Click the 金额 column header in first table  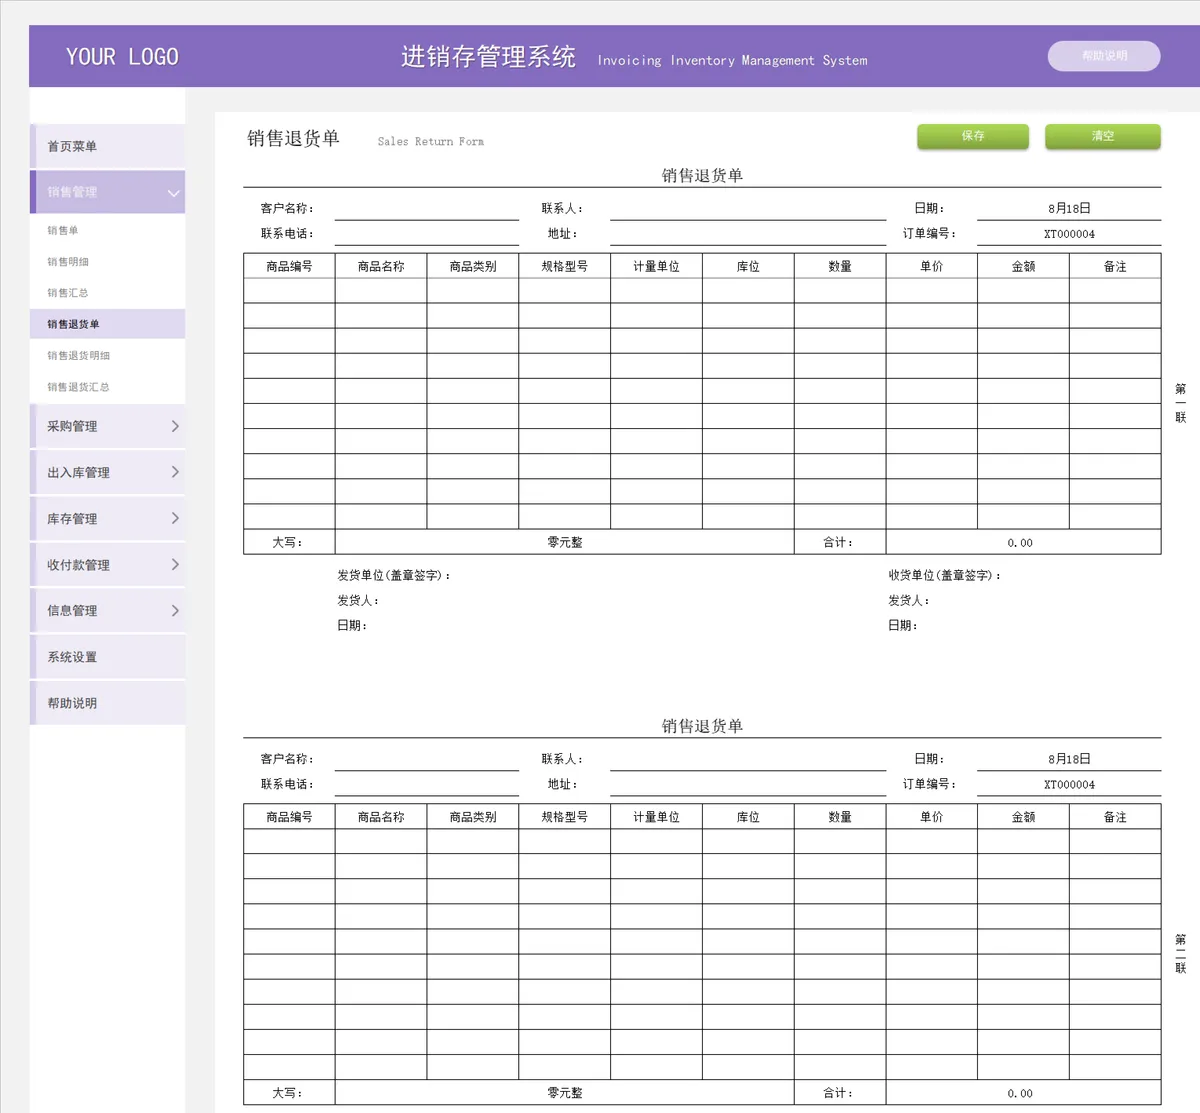point(1023,266)
